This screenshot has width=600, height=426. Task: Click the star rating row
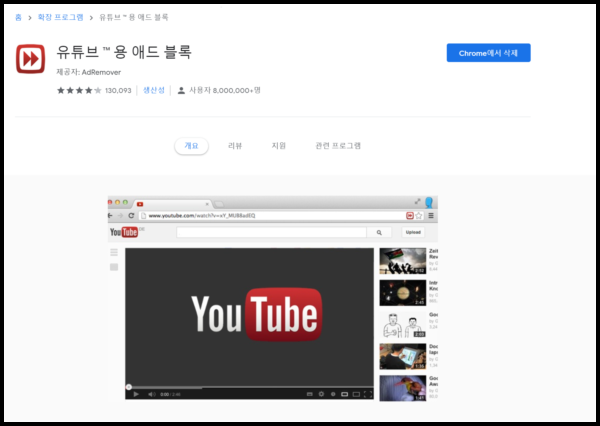pyautogui.click(x=79, y=90)
